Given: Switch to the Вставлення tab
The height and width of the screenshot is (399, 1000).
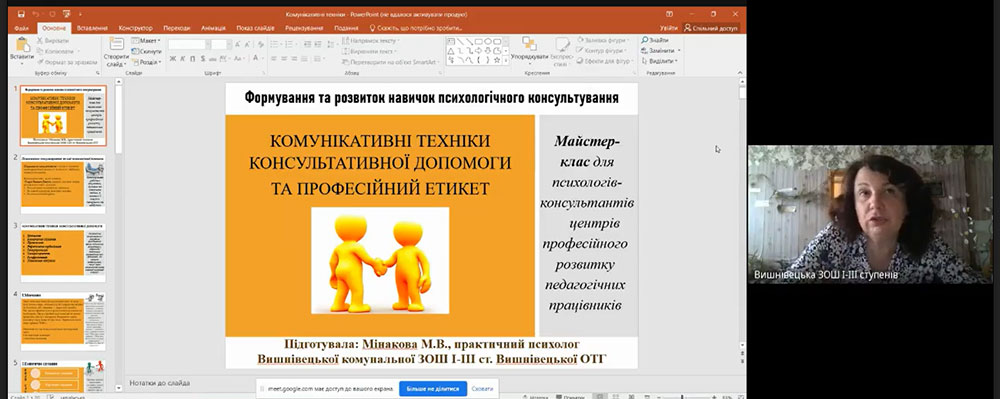Looking at the screenshot, I should pos(92,28).
